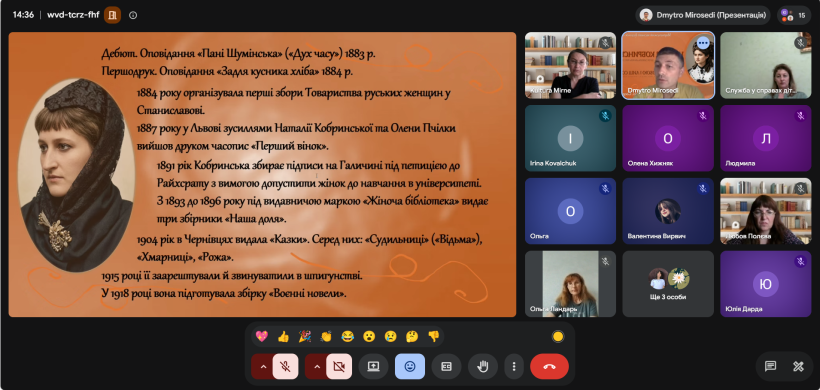The width and height of the screenshot is (820, 390).
Task: Open options on Dmytro Mirosedi's video tile
Action: click(703, 43)
